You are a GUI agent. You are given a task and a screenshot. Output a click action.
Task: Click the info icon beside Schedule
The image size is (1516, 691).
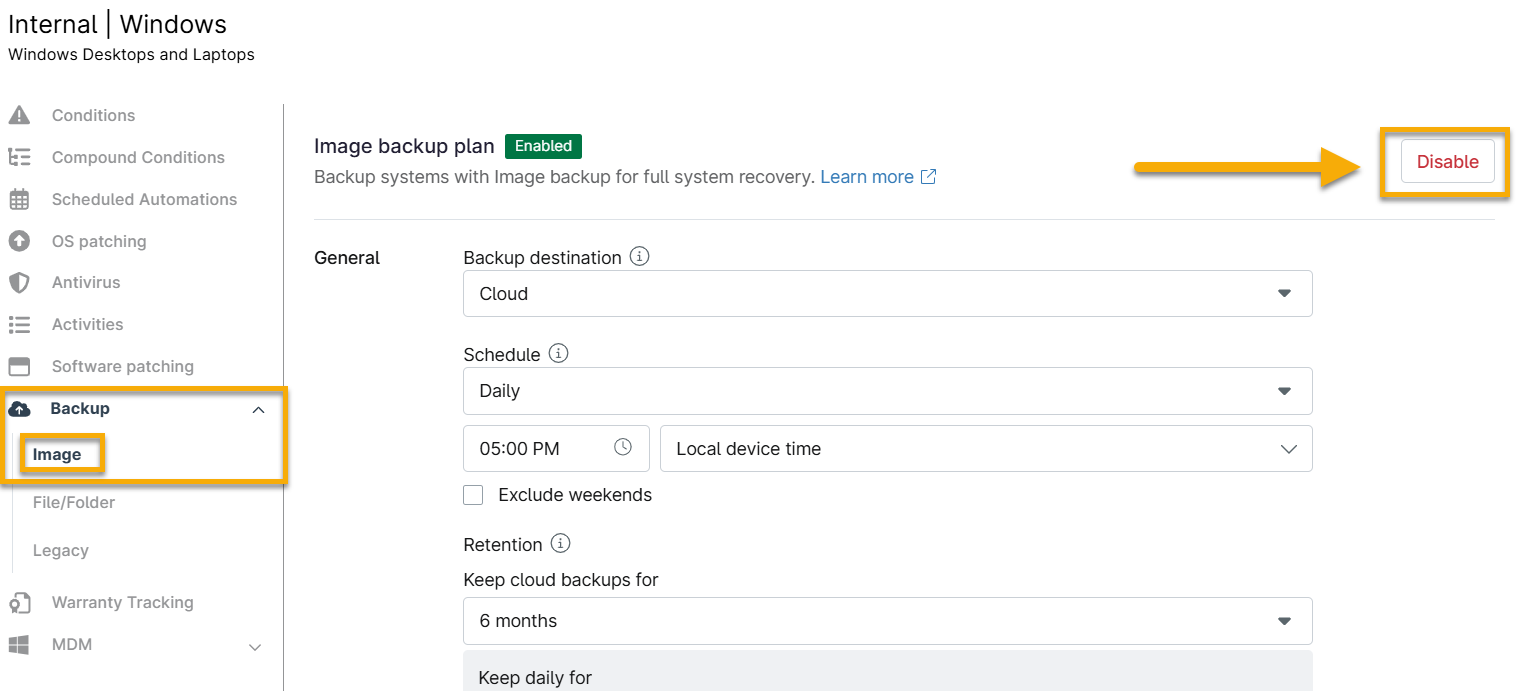pos(559,354)
